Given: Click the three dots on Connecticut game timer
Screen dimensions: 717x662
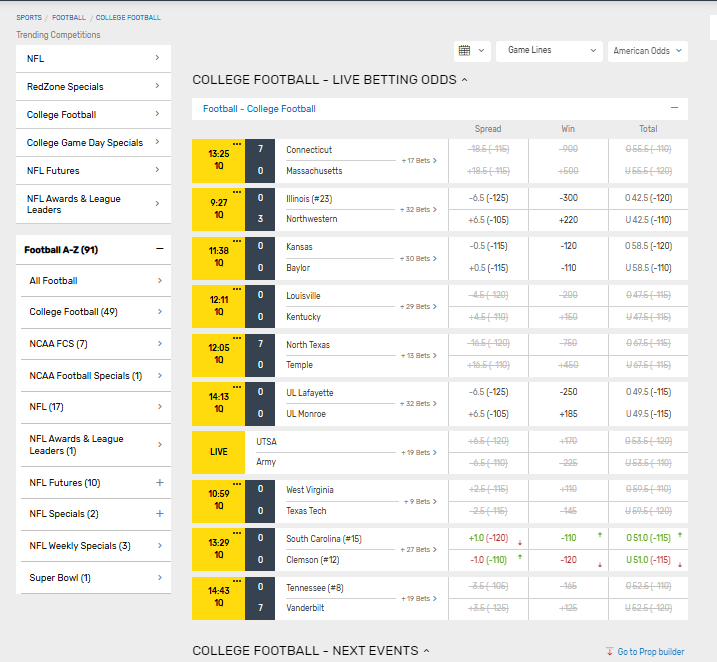Looking at the screenshot, I should 236,144.
